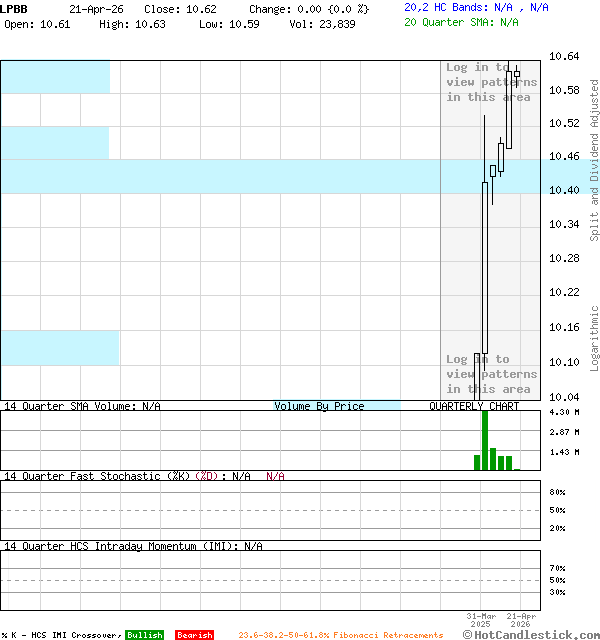Click the upper 'Log in to view patterns' notice
This screenshot has width=600, height=640.
click(490, 82)
